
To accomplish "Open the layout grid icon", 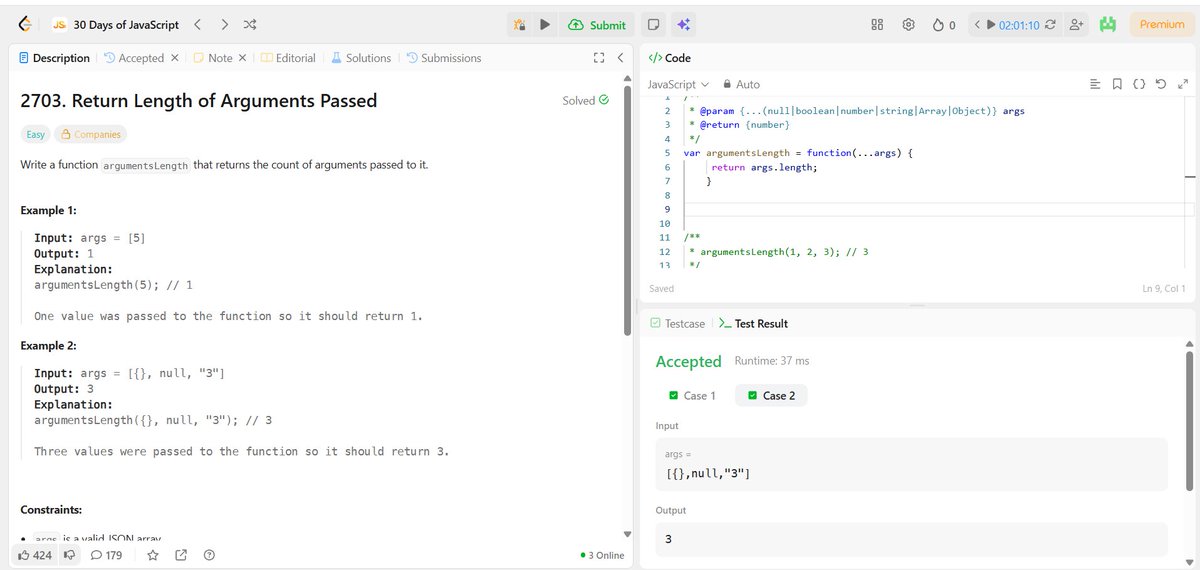I will tap(877, 24).
